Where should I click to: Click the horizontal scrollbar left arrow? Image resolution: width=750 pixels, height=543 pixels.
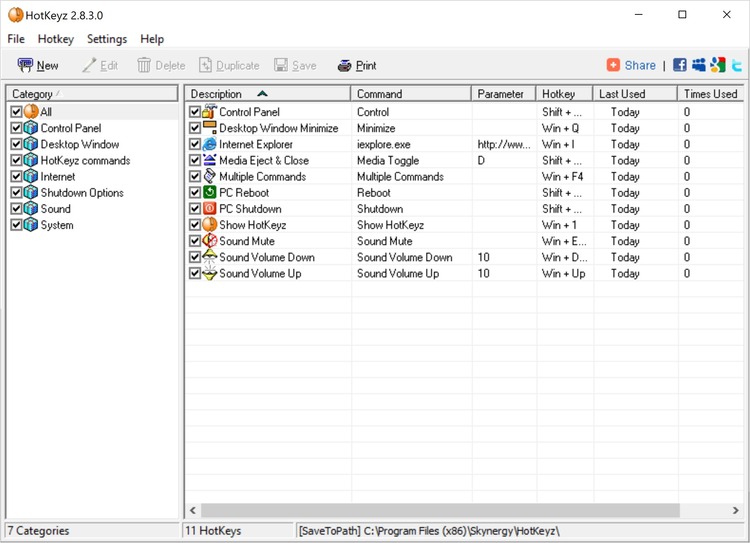tap(193, 510)
